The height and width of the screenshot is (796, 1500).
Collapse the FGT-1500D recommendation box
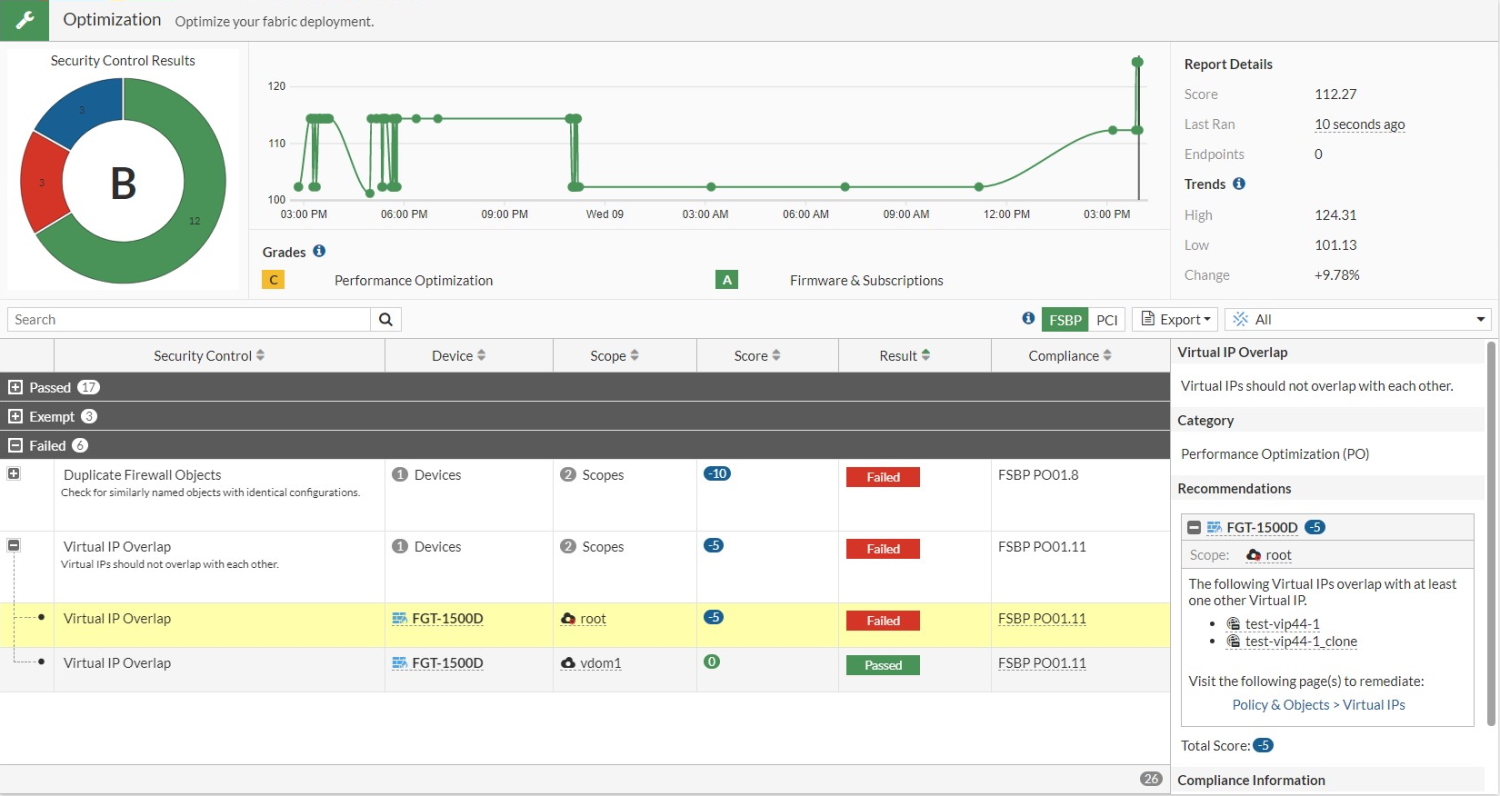coord(1194,528)
